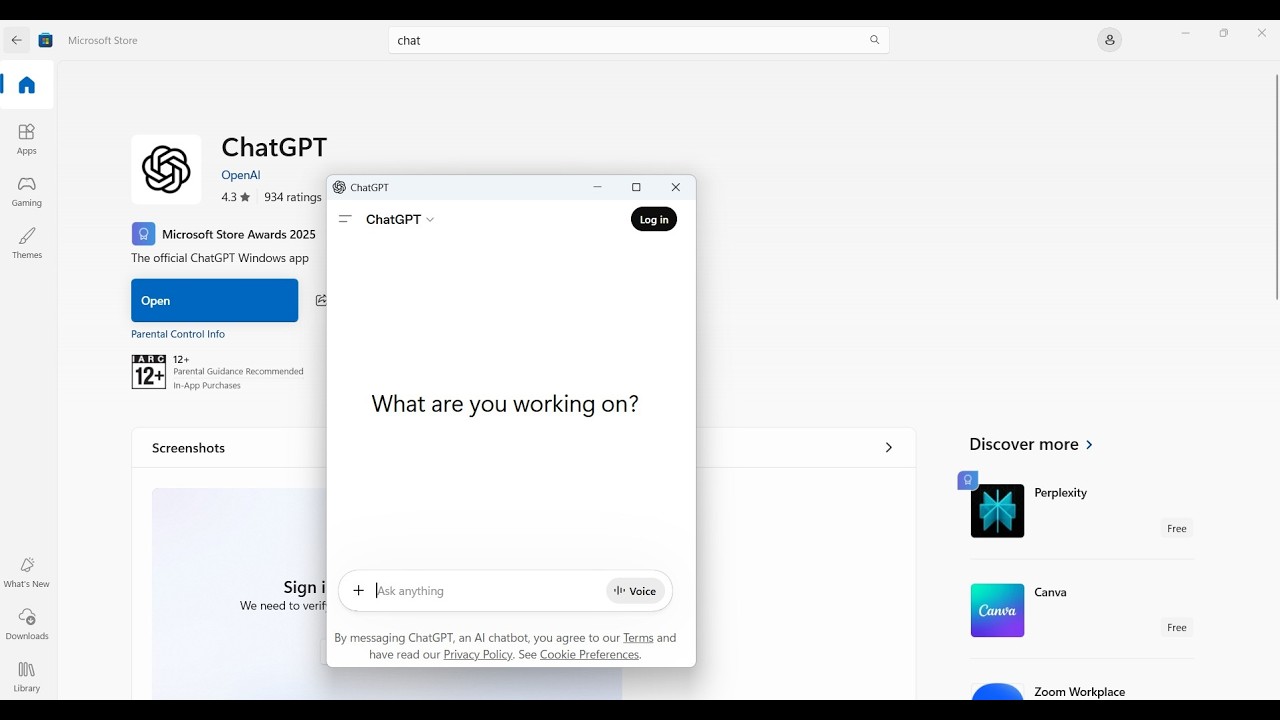Maximize the ChatGPT window
Image resolution: width=1280 pixels, height=720 pixels.
coord(636,187)
